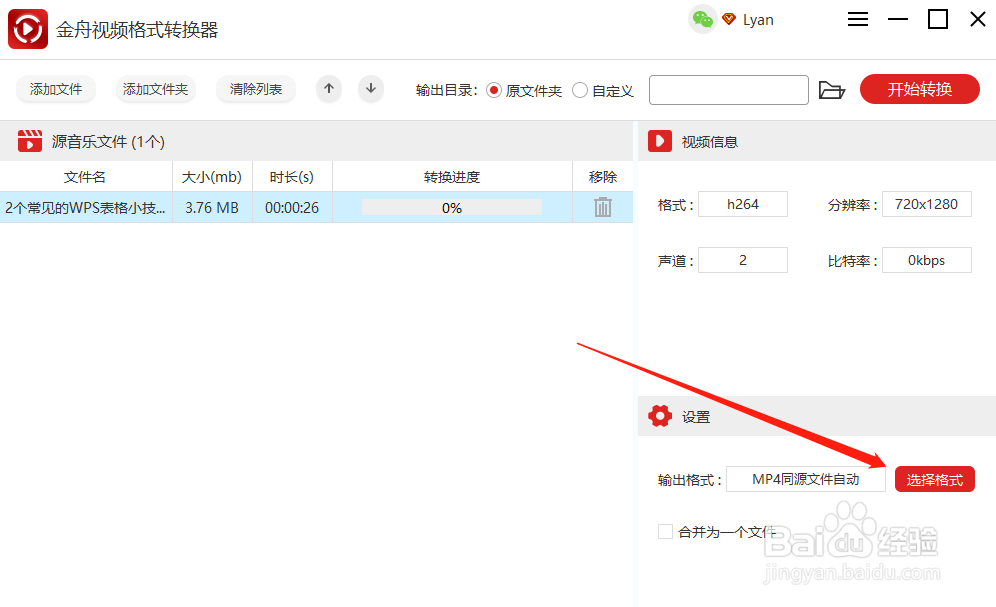The height and width of the screenshot is (607, 996).
Task: Open the 720x1280 resolution field
Action: tap(927, 203)
